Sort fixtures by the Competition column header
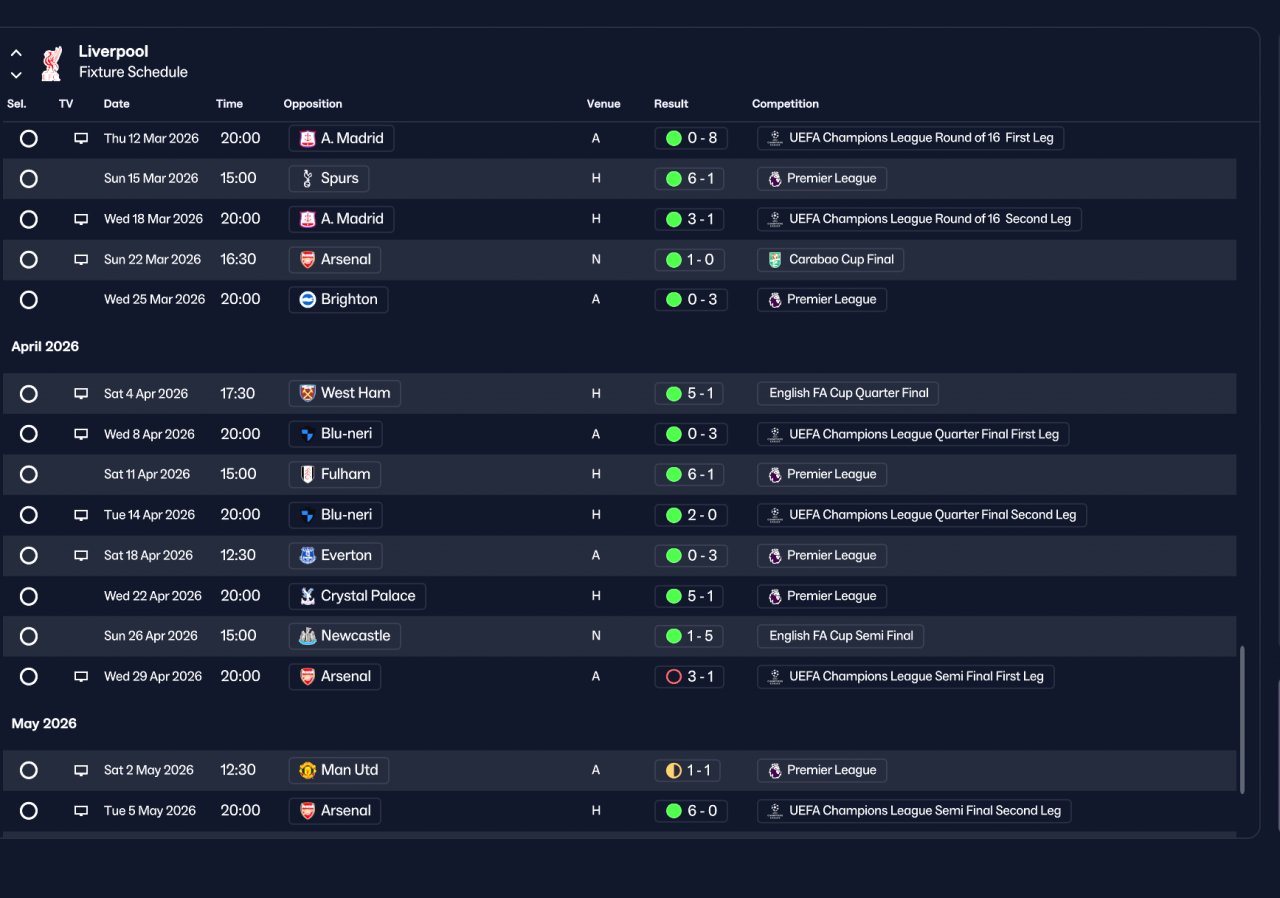 [785, 104]
